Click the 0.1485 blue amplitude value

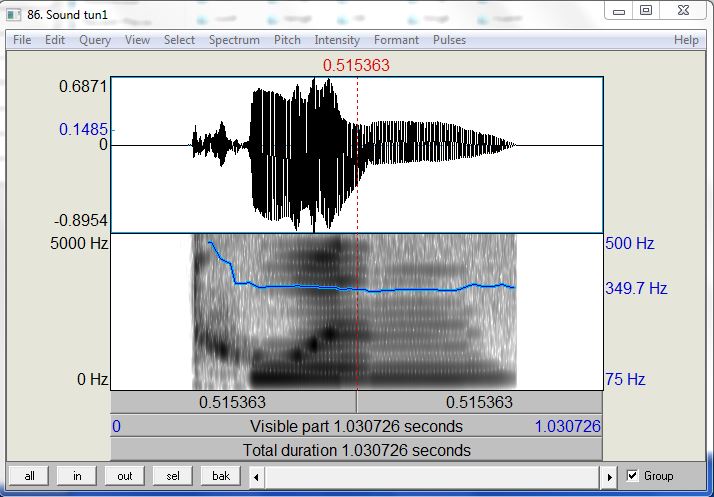(x=83, y=129)
